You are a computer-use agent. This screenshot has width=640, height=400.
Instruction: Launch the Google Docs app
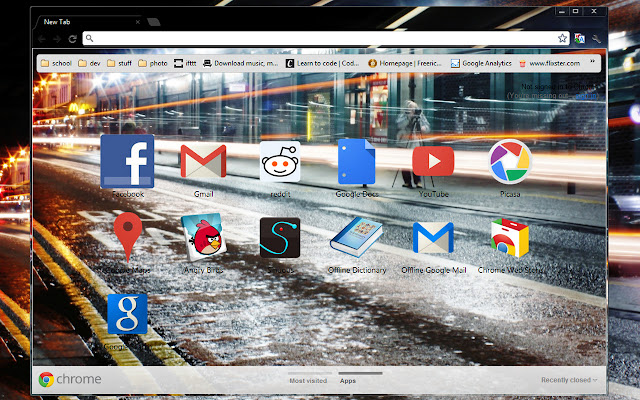pos(357,162)
